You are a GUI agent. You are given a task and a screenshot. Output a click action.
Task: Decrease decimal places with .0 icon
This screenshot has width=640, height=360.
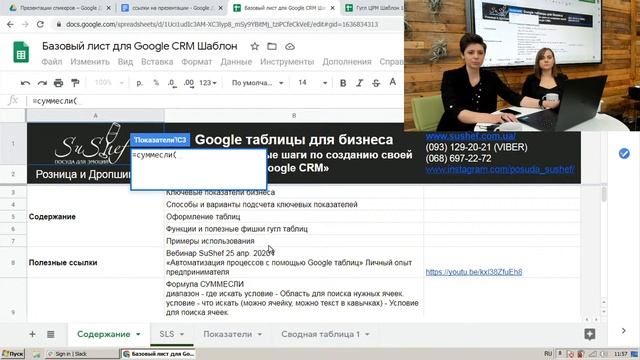(172, 83)
